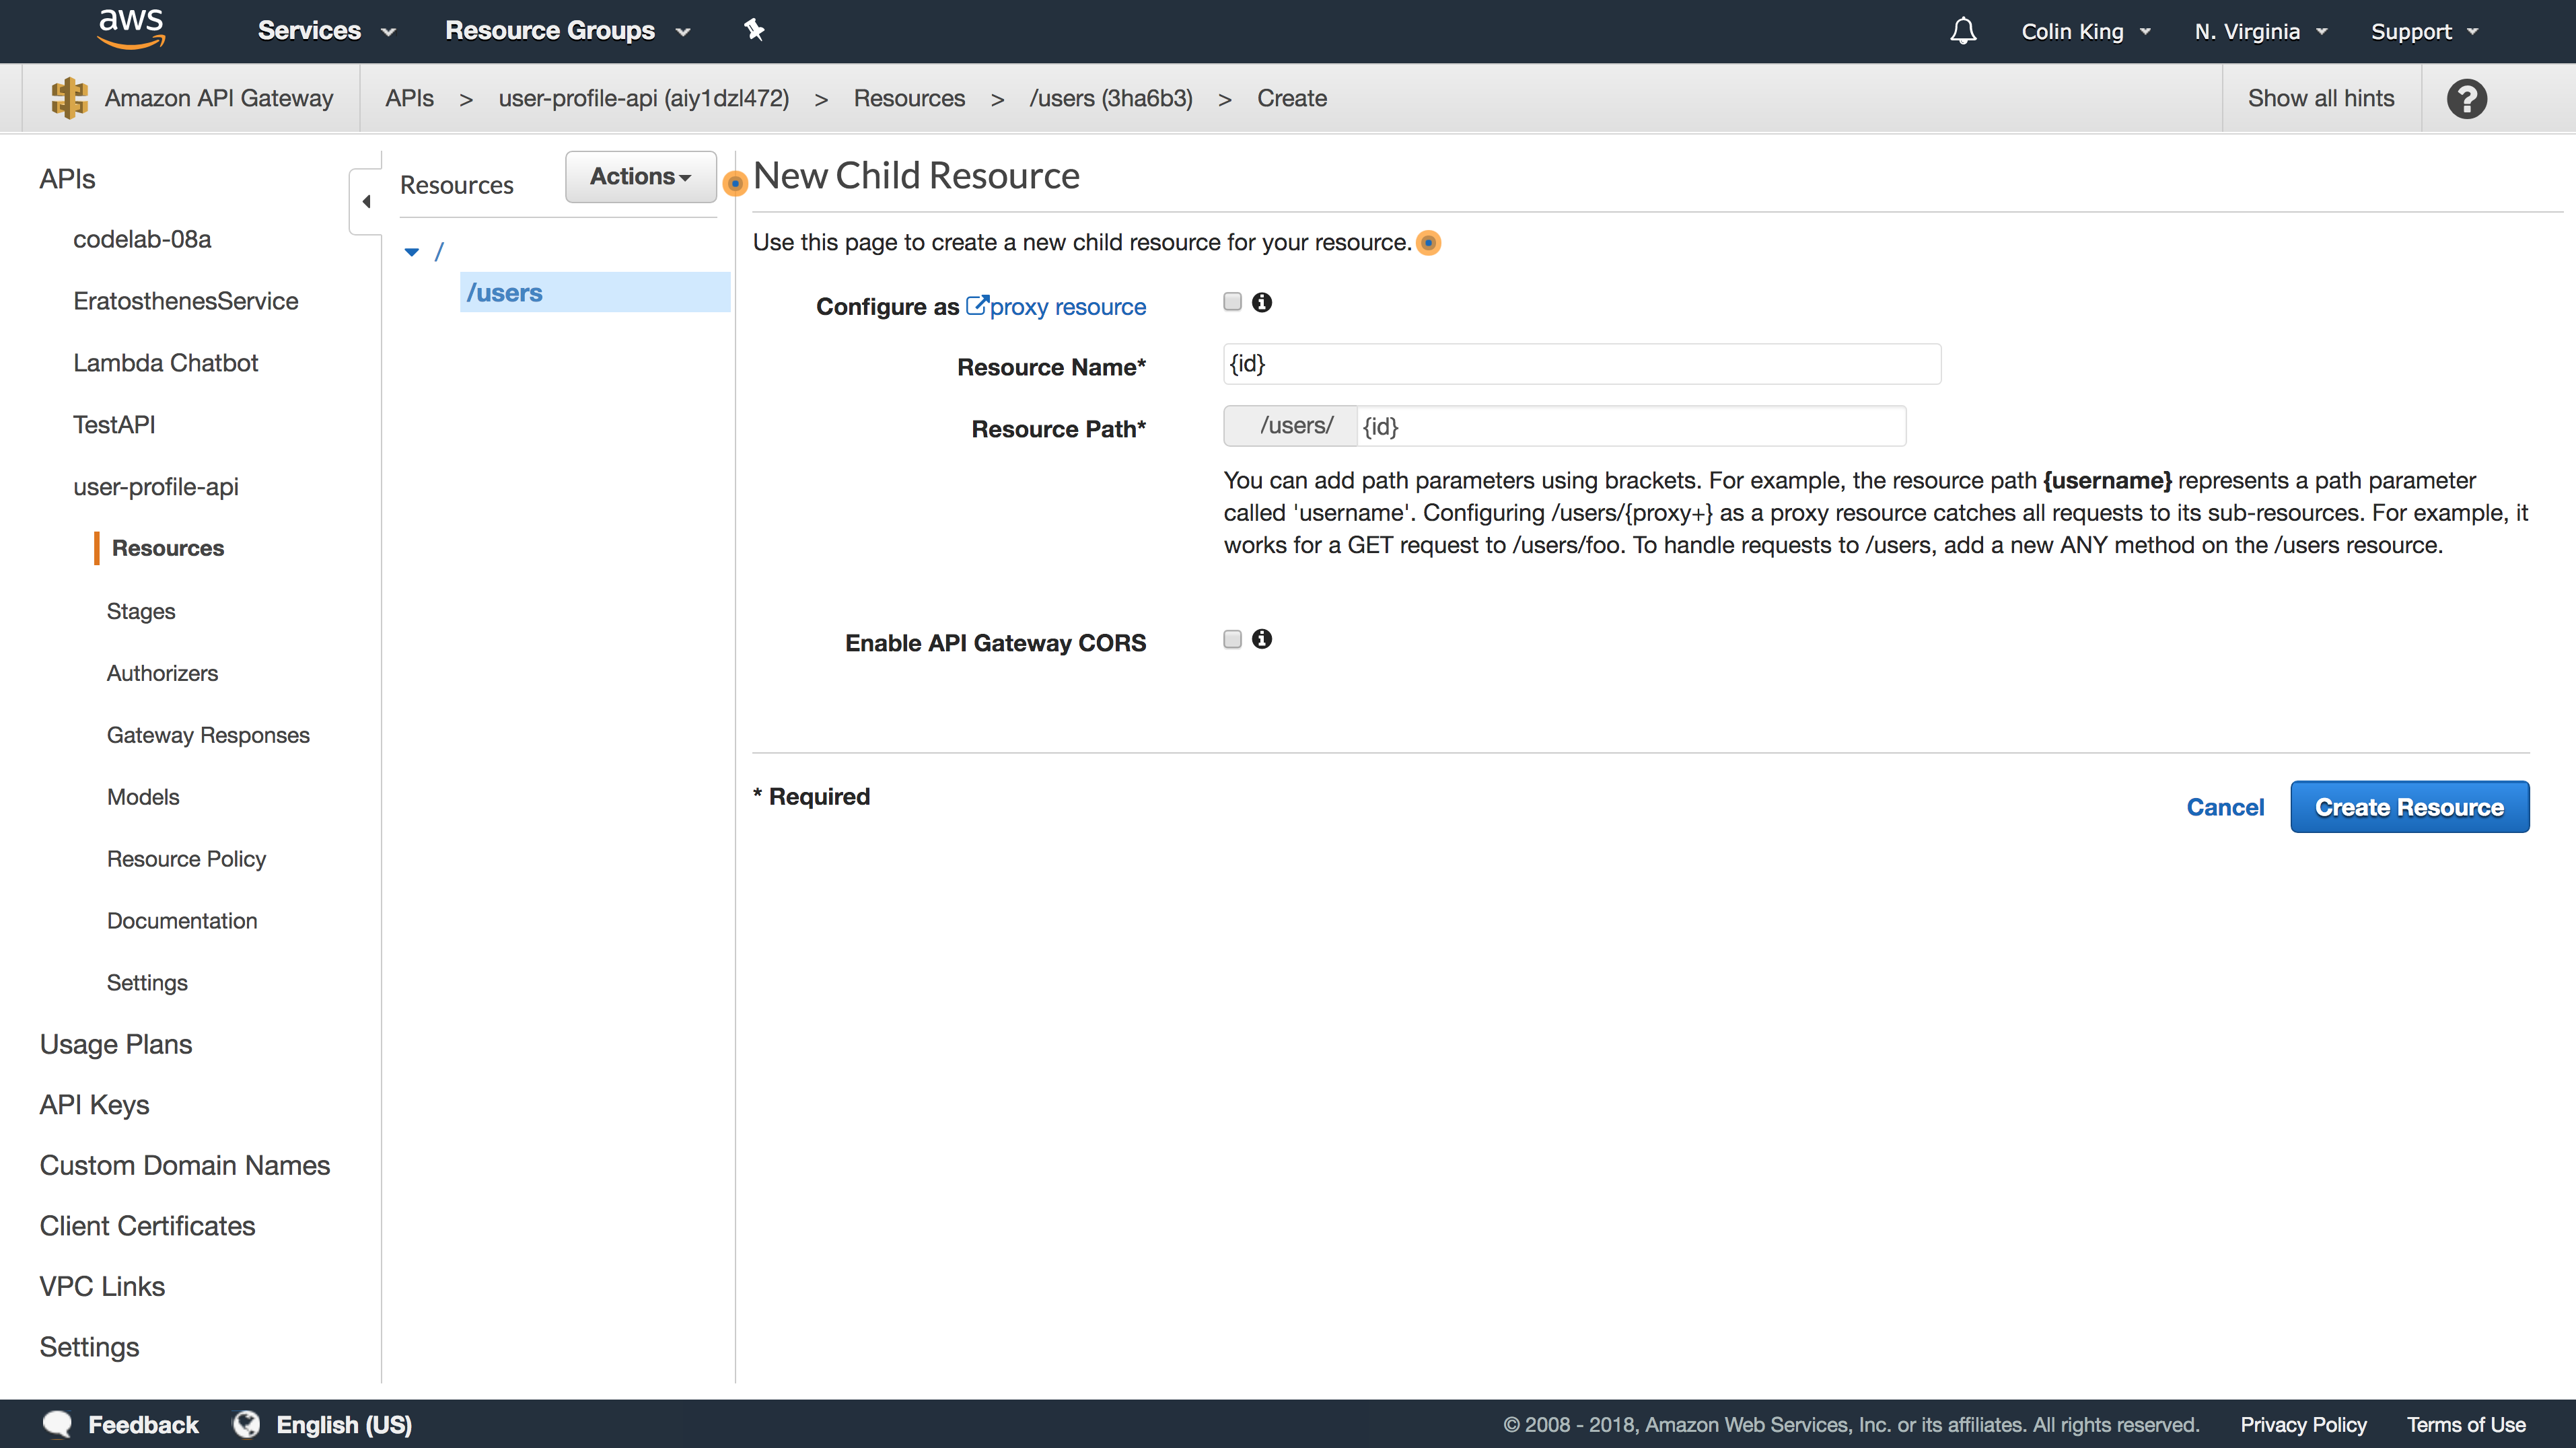Viewport: 2576px width, 1448px height.
Task: Click into the Resource Name input field
Action: (1581, 364)
